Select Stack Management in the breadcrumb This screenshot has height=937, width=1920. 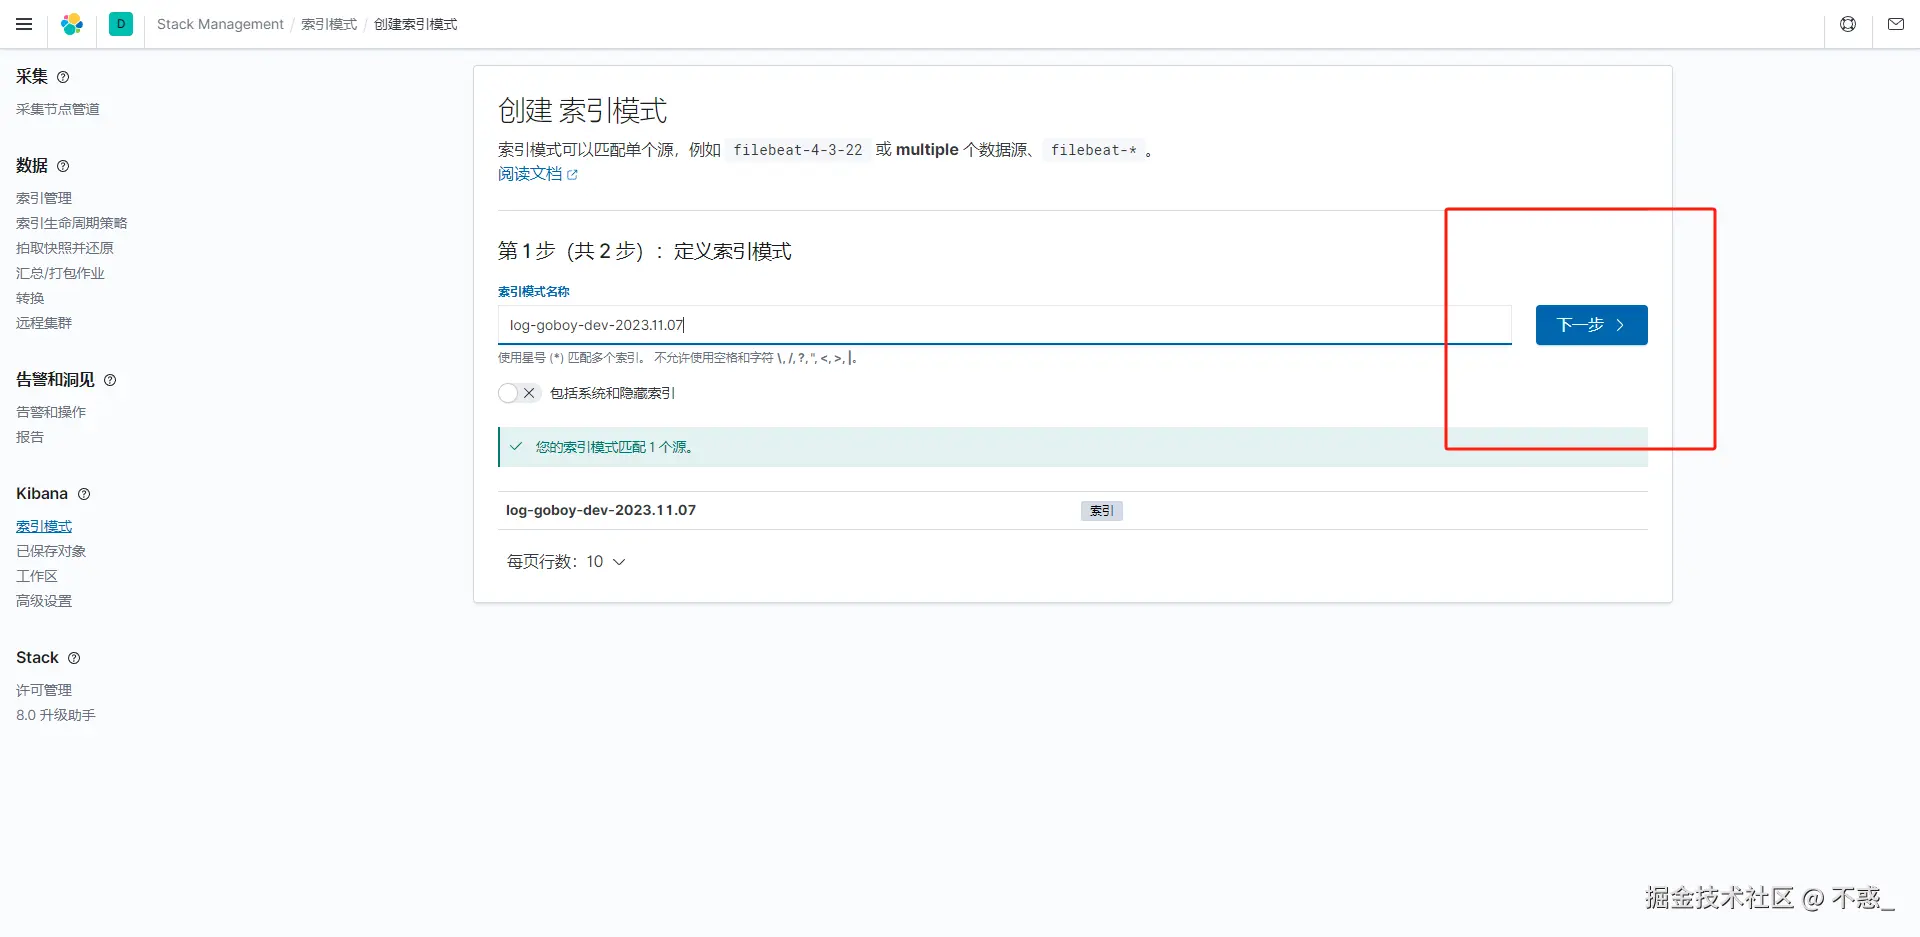tap(220, 24)
